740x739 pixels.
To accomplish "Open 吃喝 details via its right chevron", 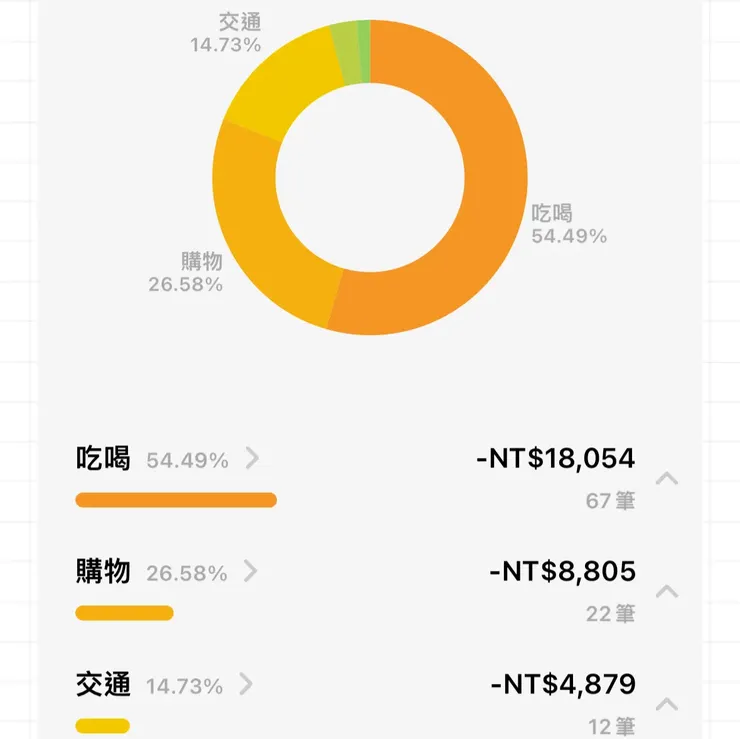I will (252, 459).
